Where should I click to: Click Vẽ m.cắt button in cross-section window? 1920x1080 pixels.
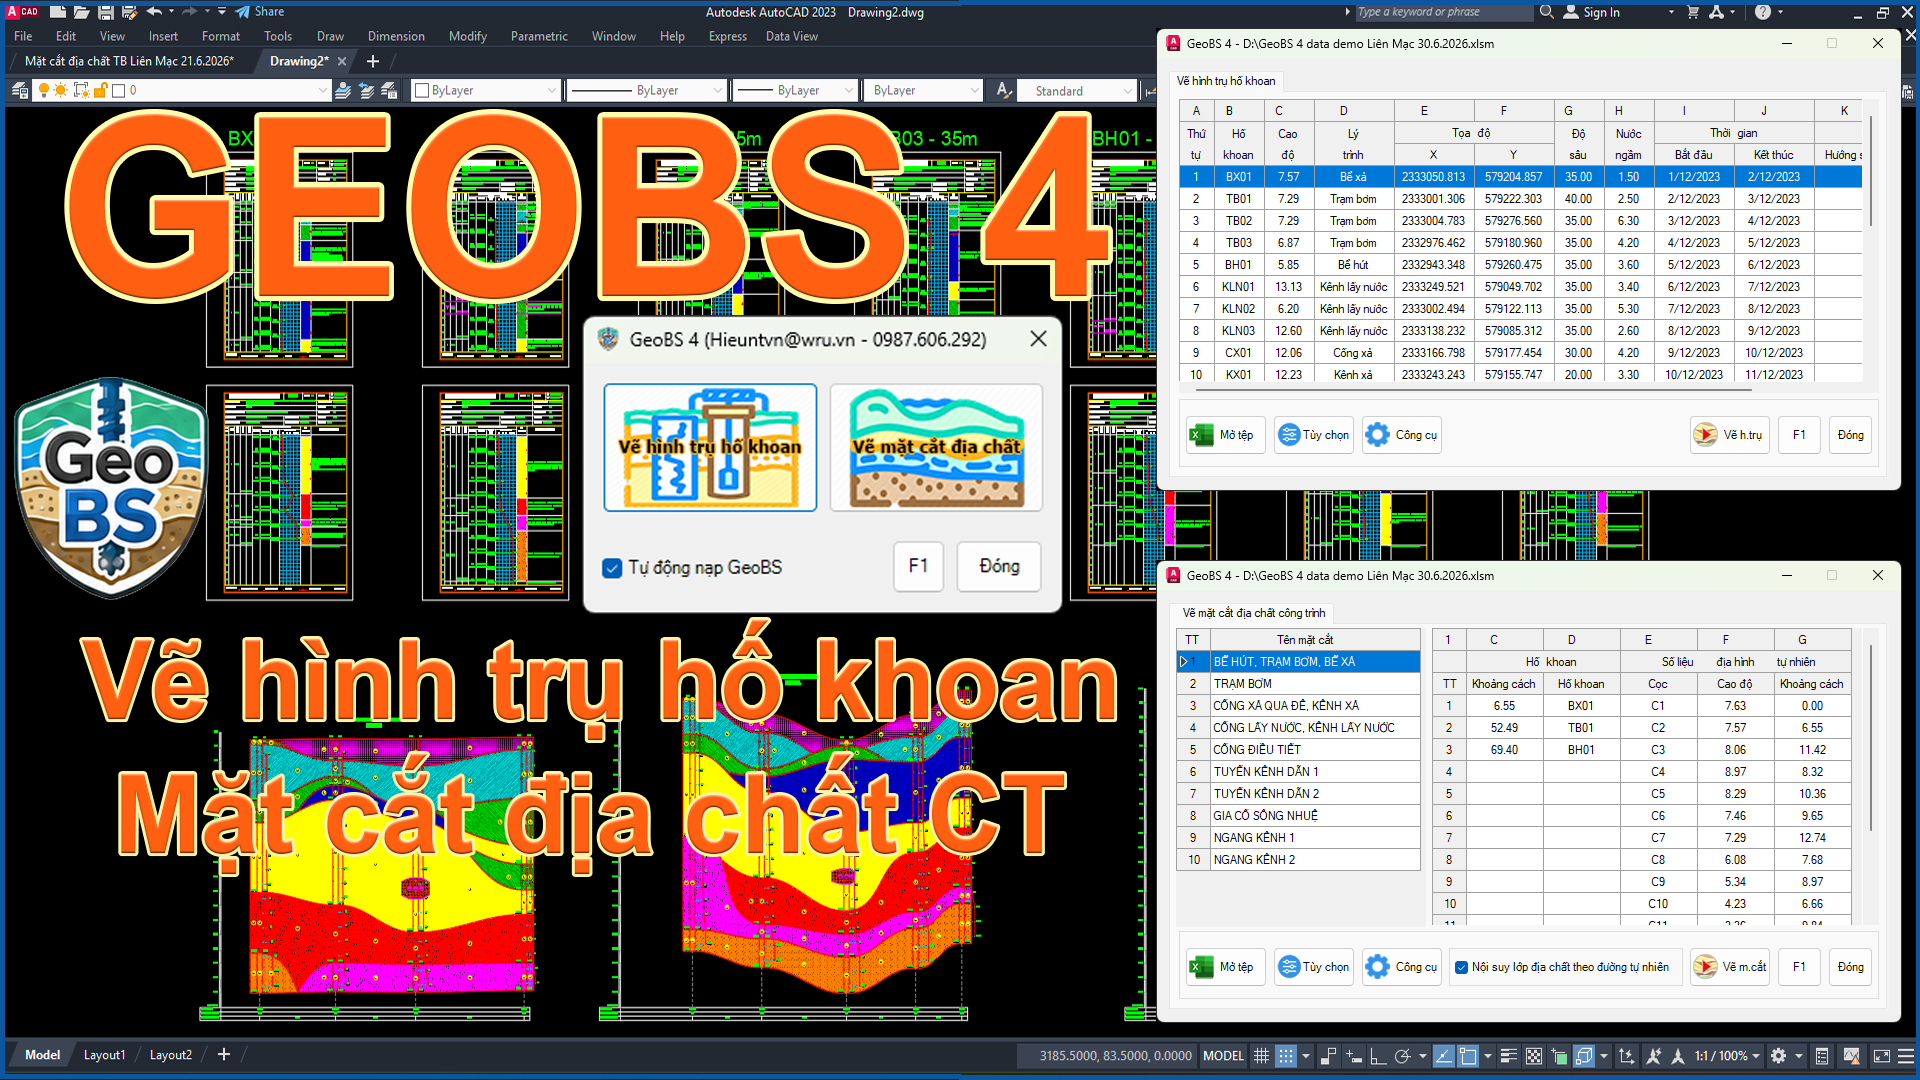(1729, 967)
